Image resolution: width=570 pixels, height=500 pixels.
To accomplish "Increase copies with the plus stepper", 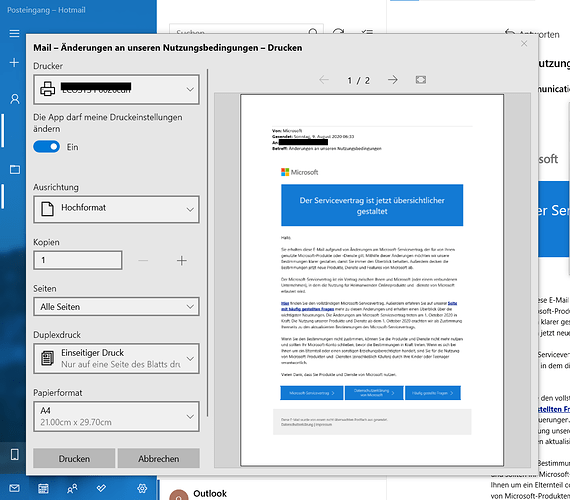I will point(181,260).
